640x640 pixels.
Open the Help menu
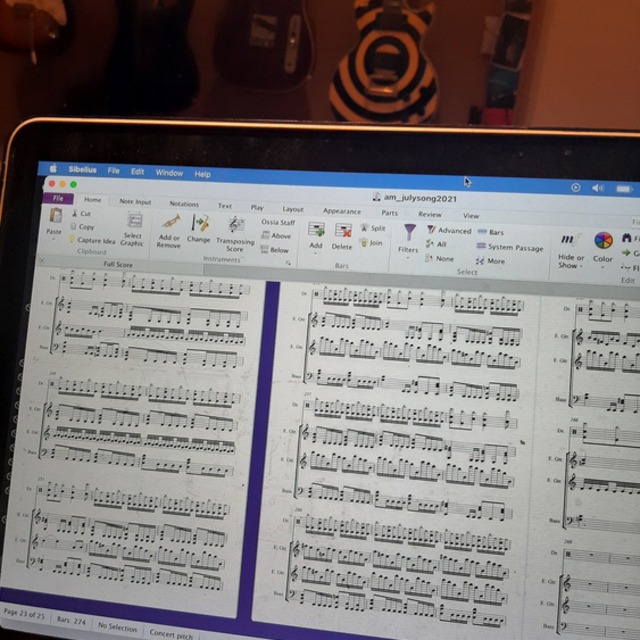202,174
